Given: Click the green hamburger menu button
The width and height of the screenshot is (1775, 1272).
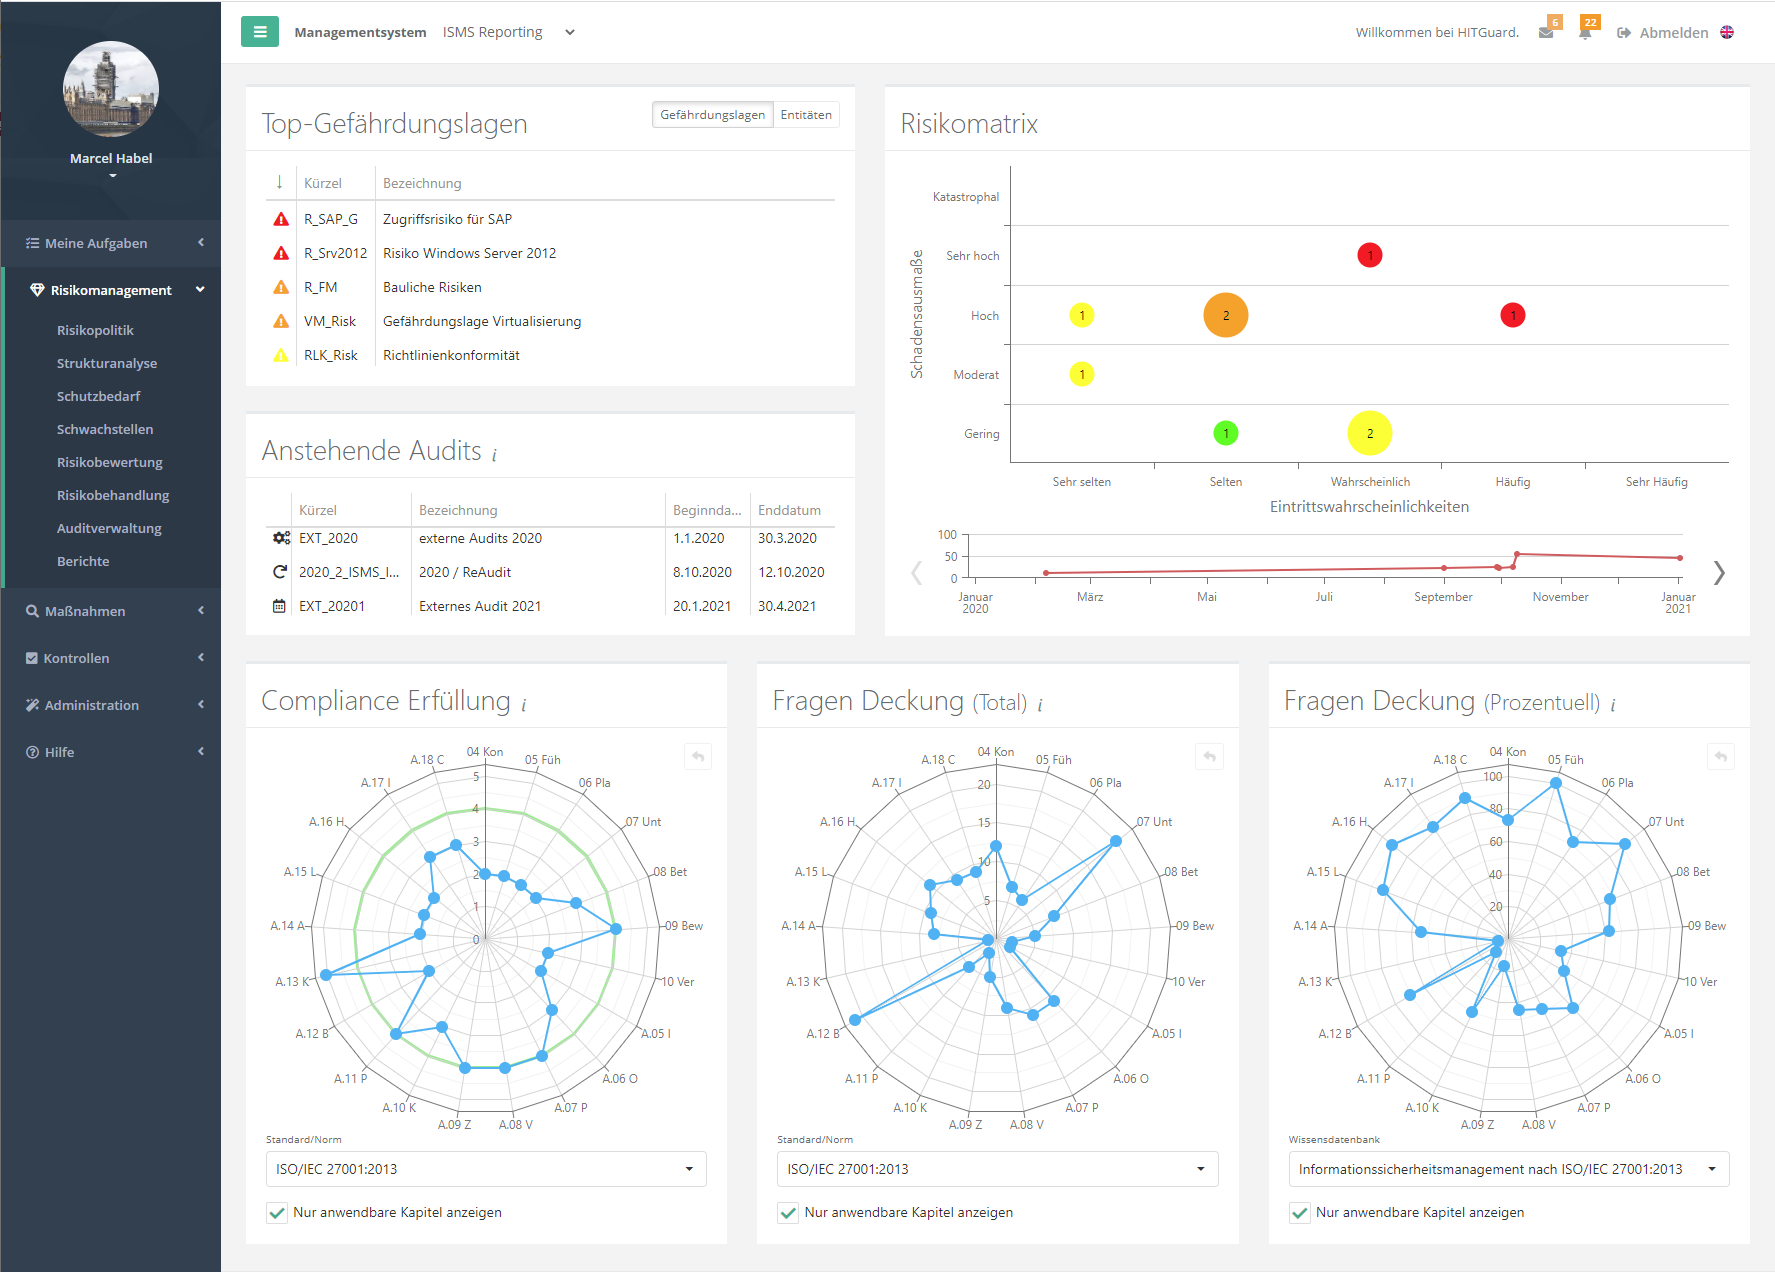Looking at the screenshot, I should [260, 32].
